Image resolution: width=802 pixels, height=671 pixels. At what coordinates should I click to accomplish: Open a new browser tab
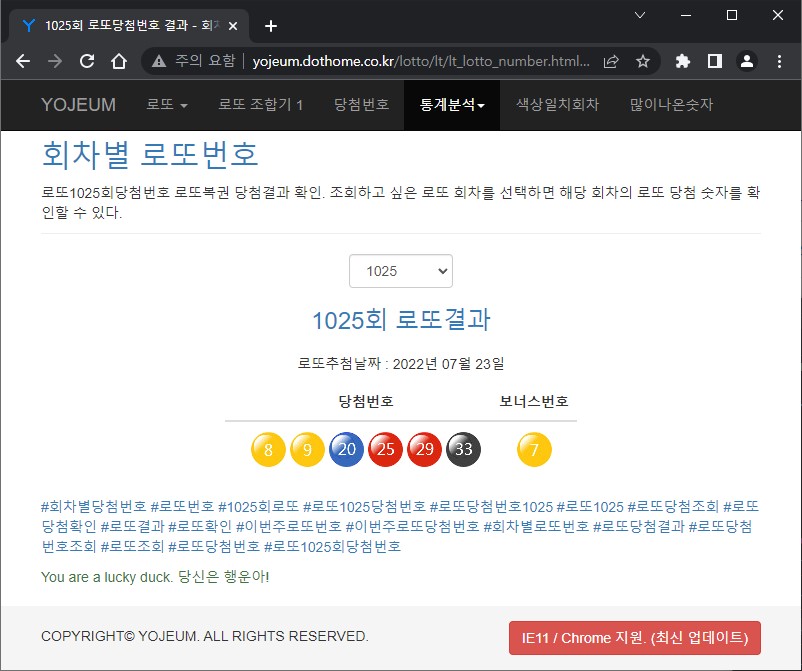coord(271,26)
